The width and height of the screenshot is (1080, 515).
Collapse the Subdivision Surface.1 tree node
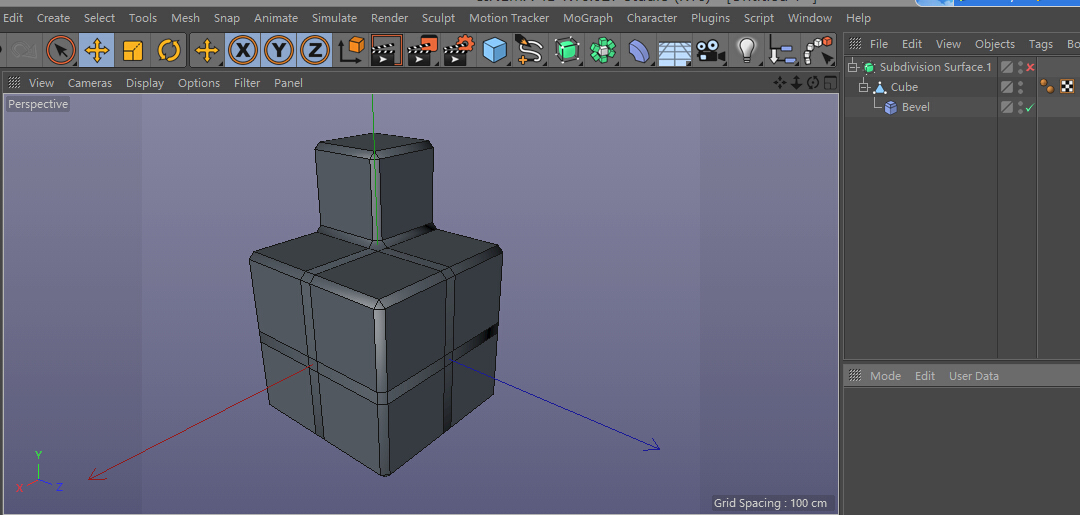(x=853, y=68)
